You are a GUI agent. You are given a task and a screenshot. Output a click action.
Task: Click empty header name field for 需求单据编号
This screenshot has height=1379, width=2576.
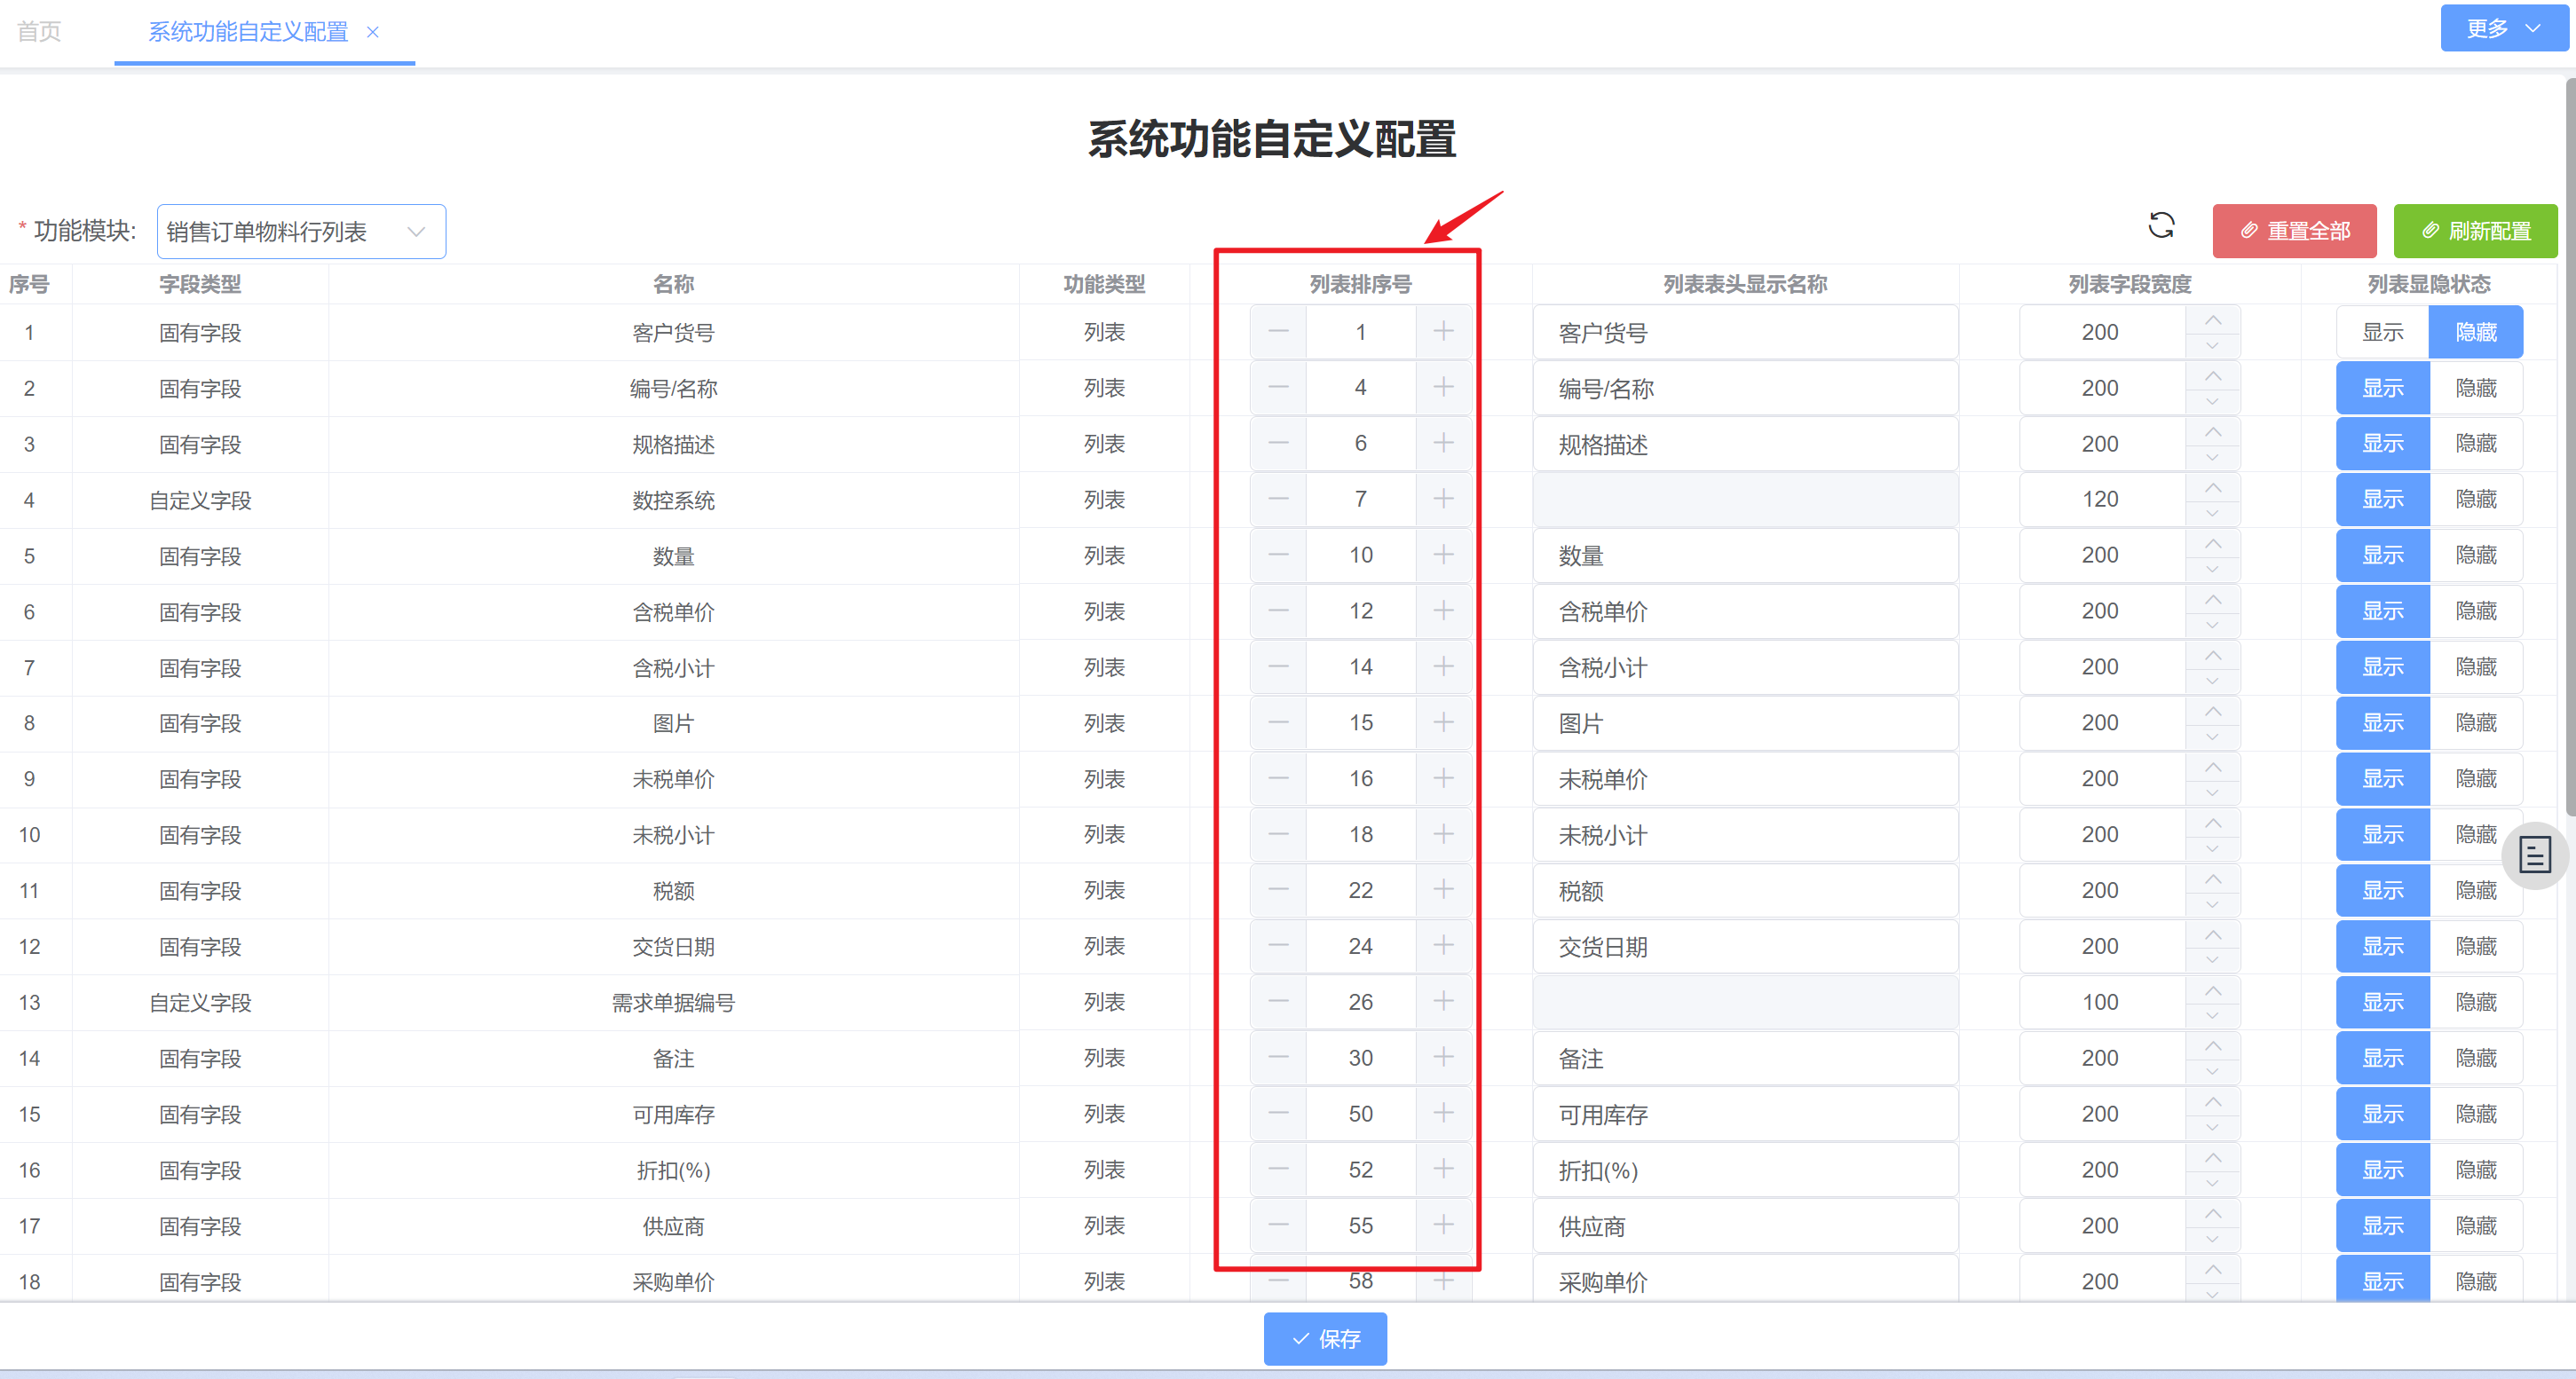(x=1745, y=1002)
